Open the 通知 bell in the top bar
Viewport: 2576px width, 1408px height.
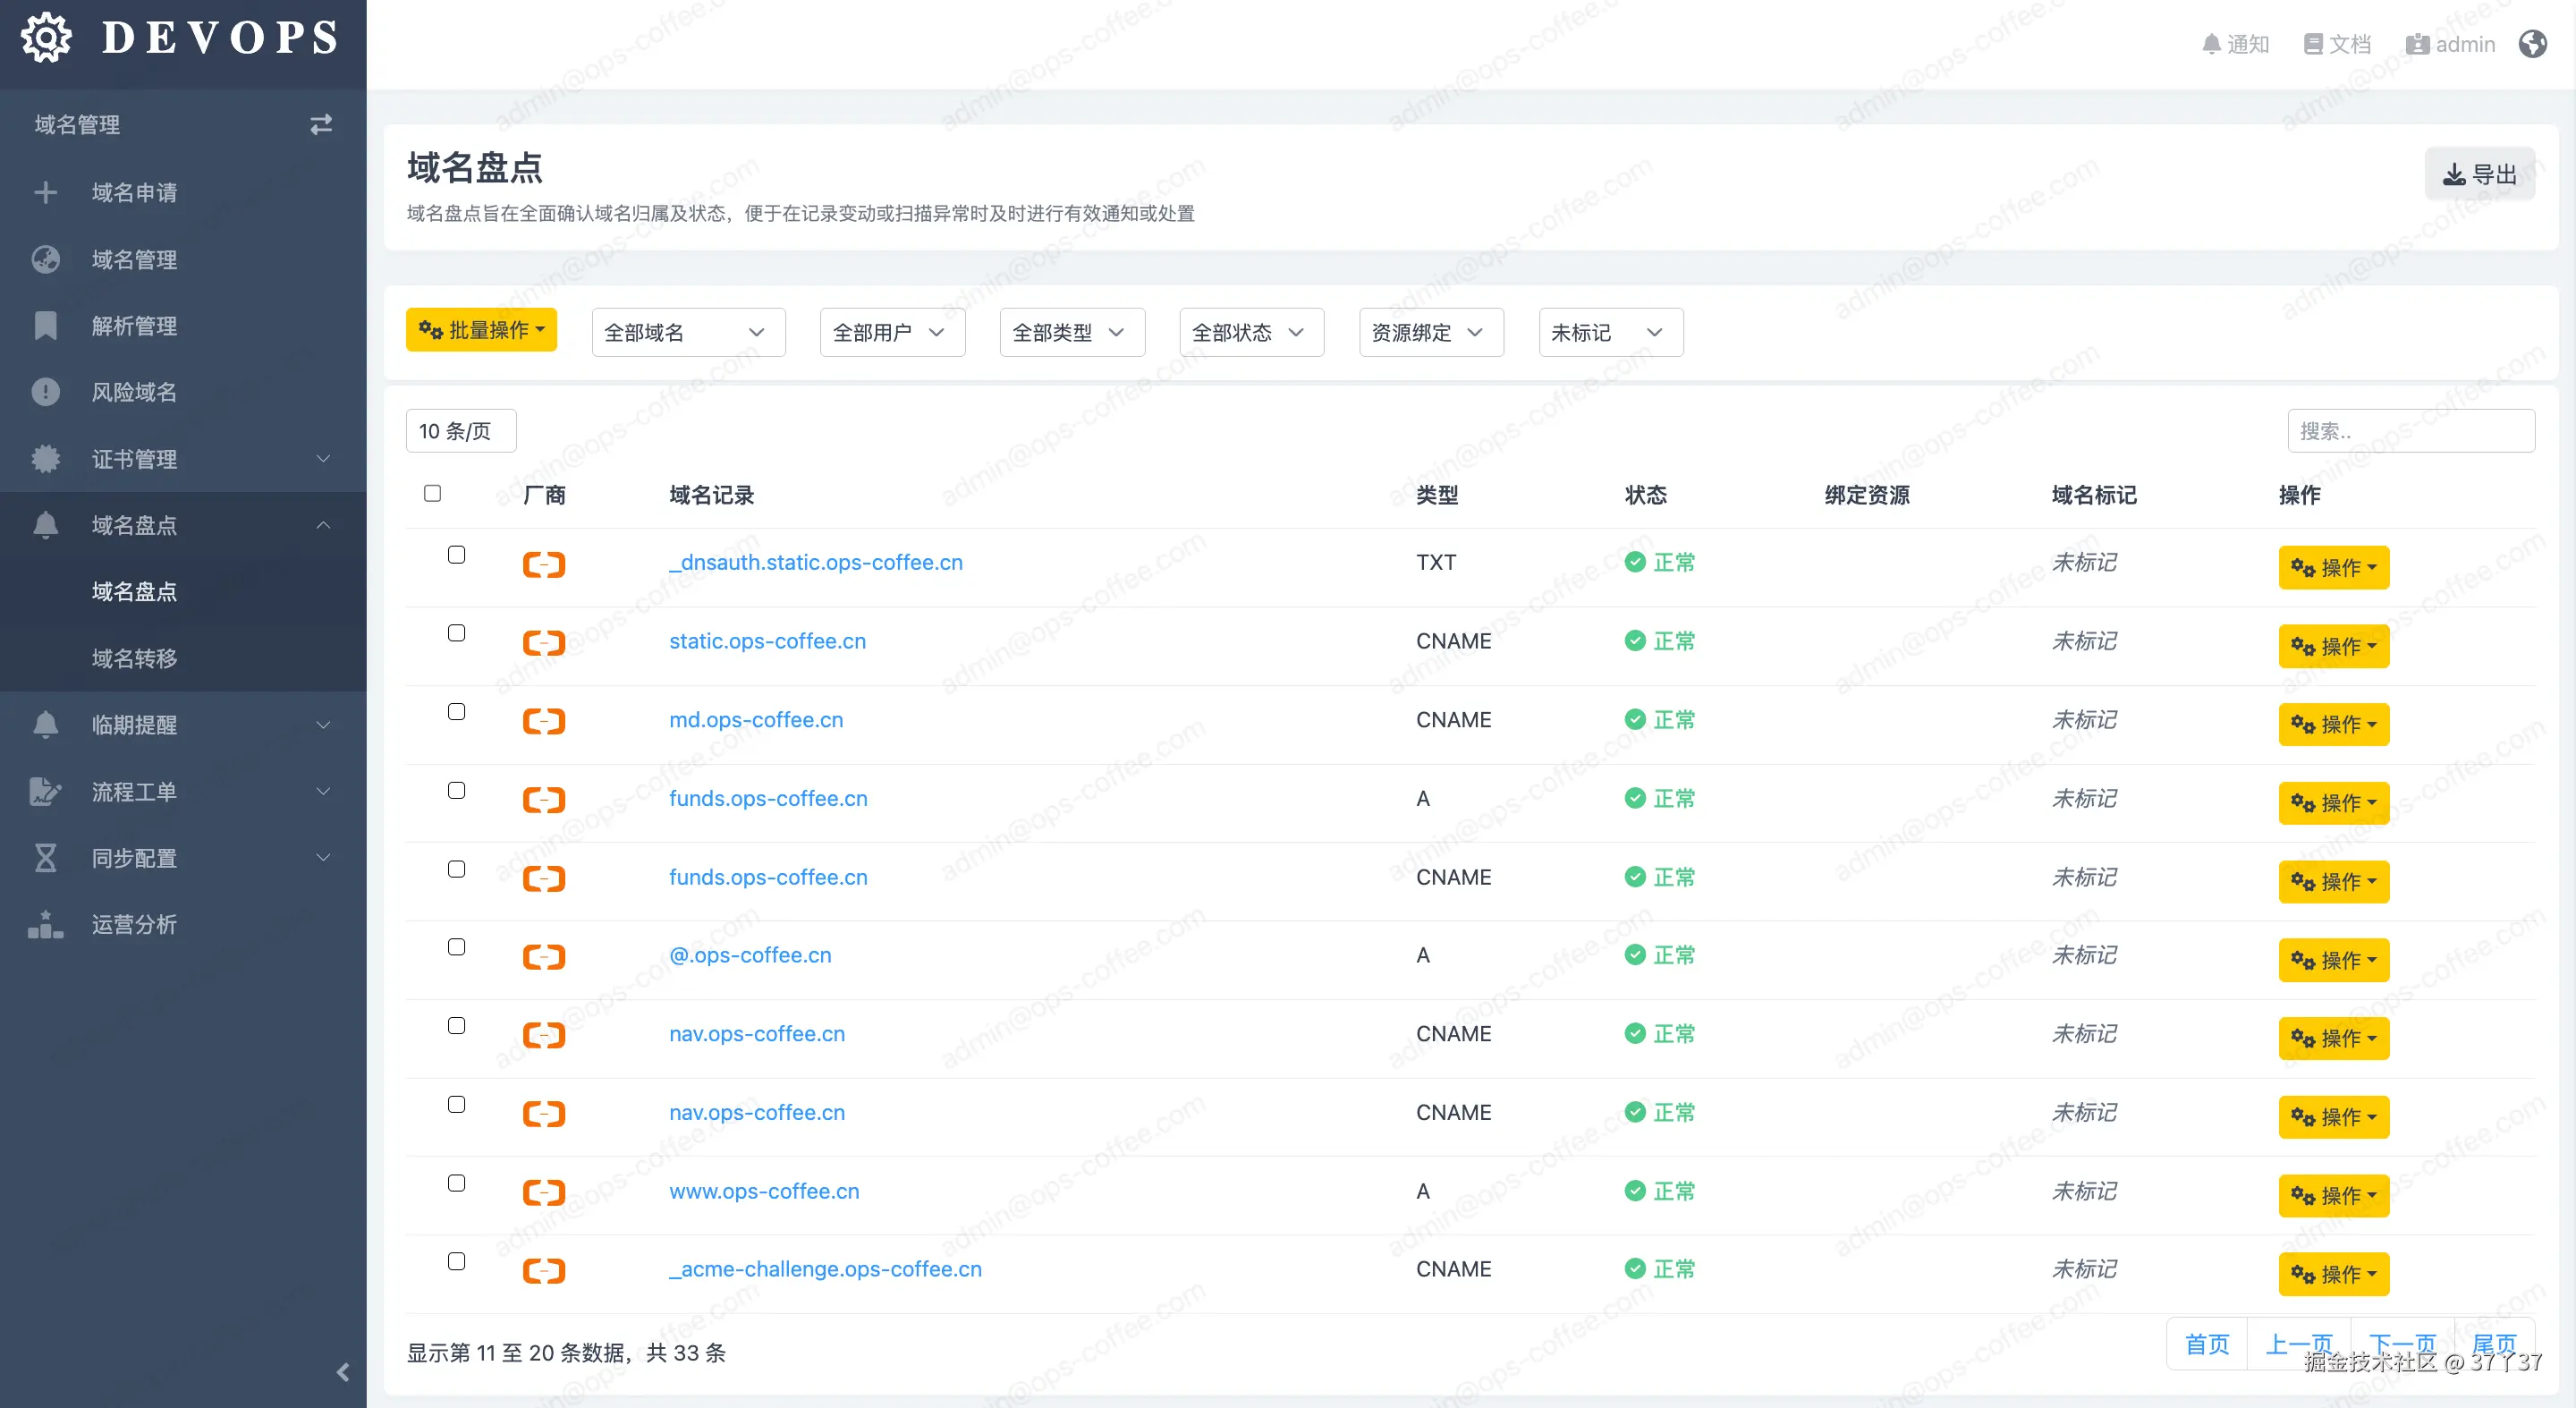click(2235, 44)
